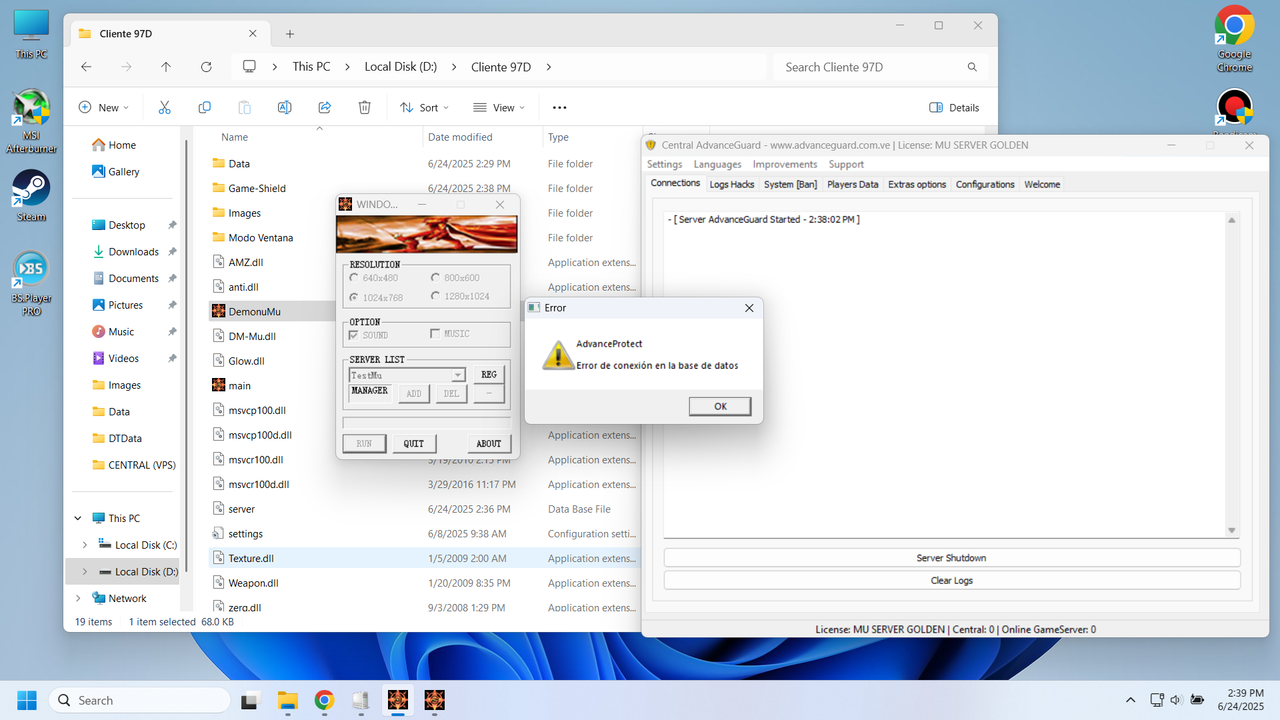The image size is (1280, 720).
Task: Open new tab in File Explorer
Action: (x=290, y=33)
